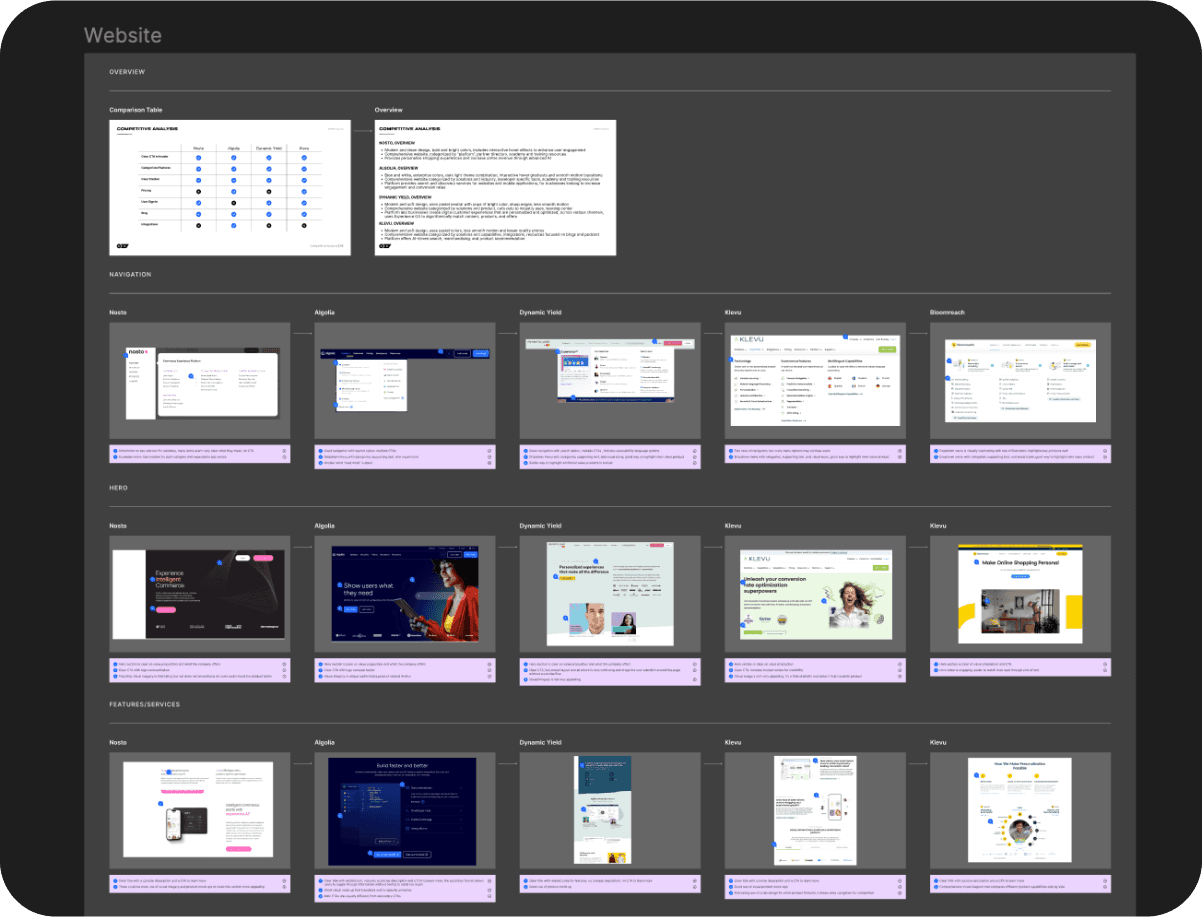The image size is (1202, 917).
Task: Click the Dynamic Yield label in Navigation section
Action: tap(539, 312)
